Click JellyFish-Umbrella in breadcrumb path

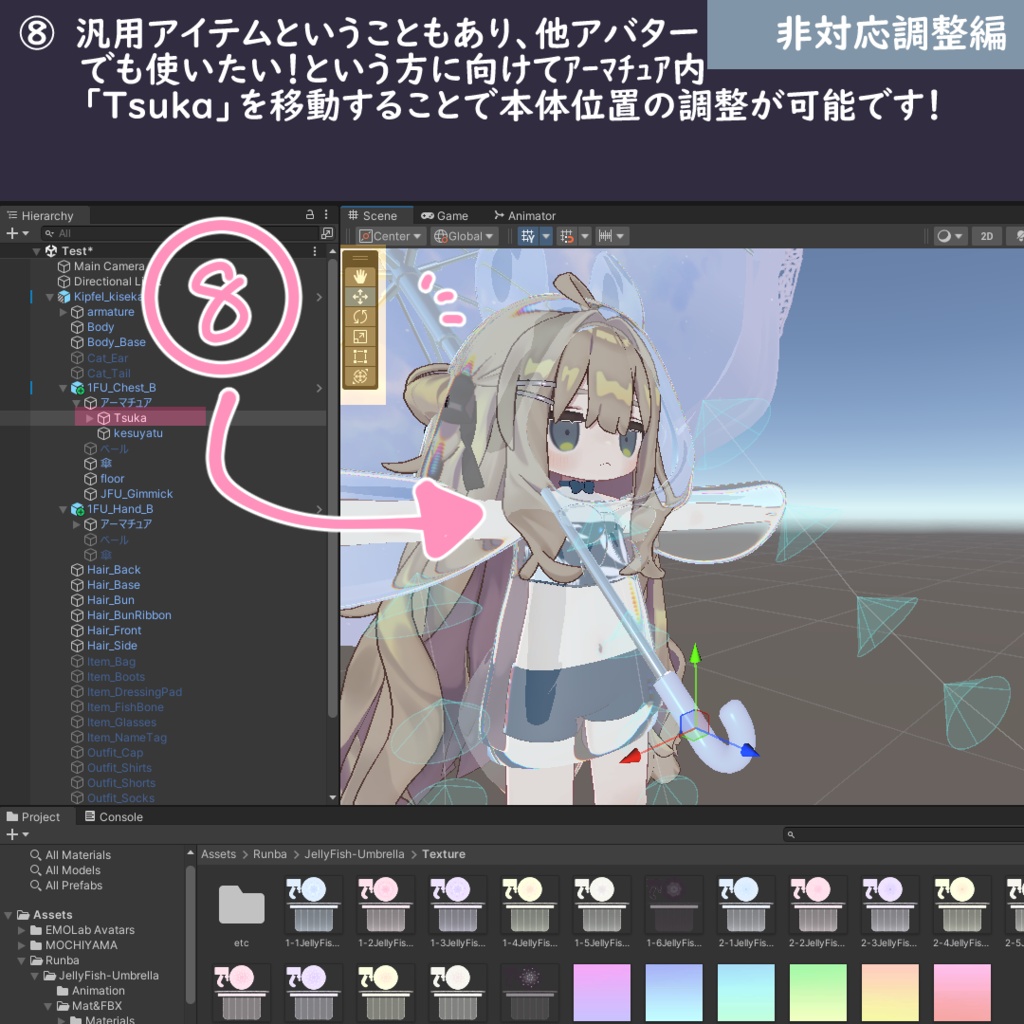click(354, 854)
